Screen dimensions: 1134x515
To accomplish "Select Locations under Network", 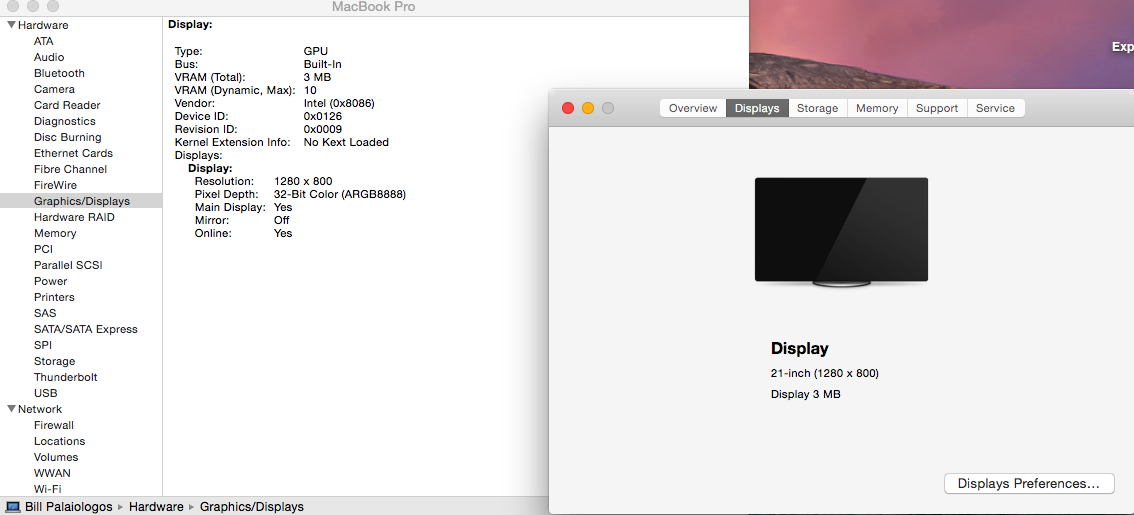I will tap(59, 440).
